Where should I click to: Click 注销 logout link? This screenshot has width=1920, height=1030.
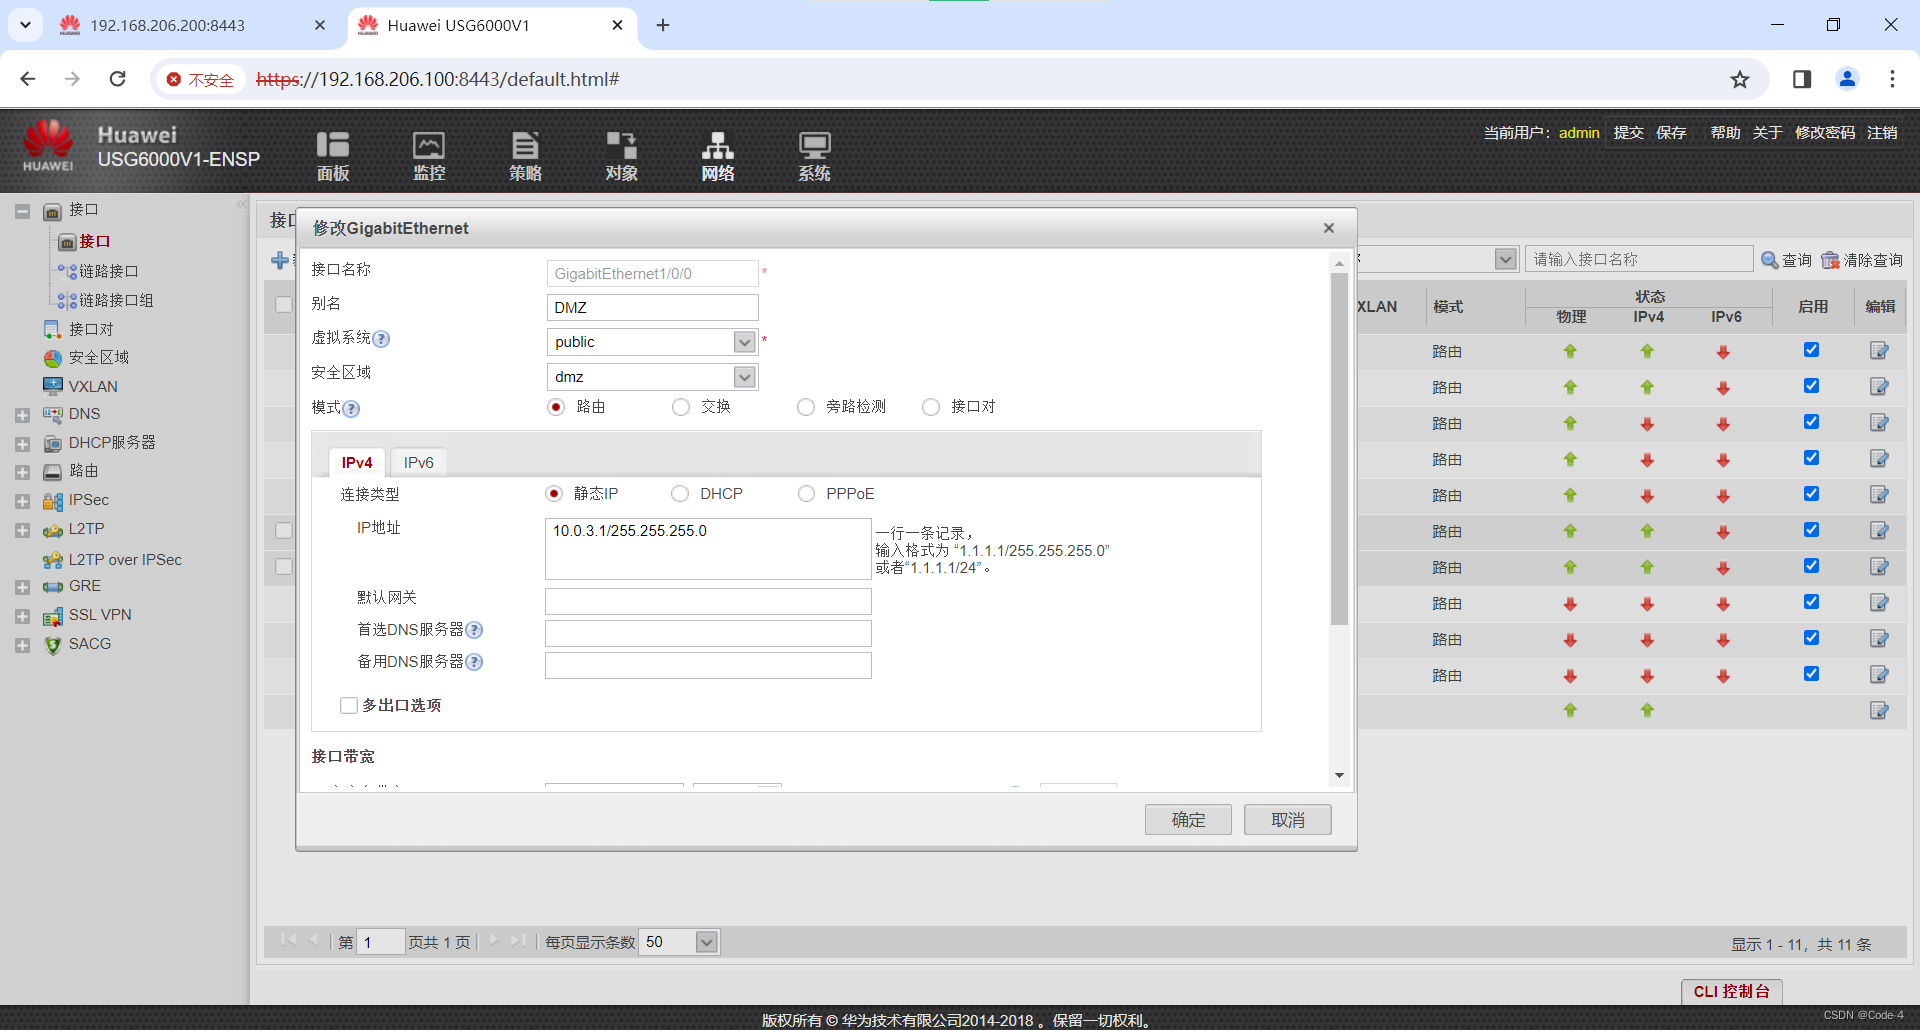tap(1882, 133)
